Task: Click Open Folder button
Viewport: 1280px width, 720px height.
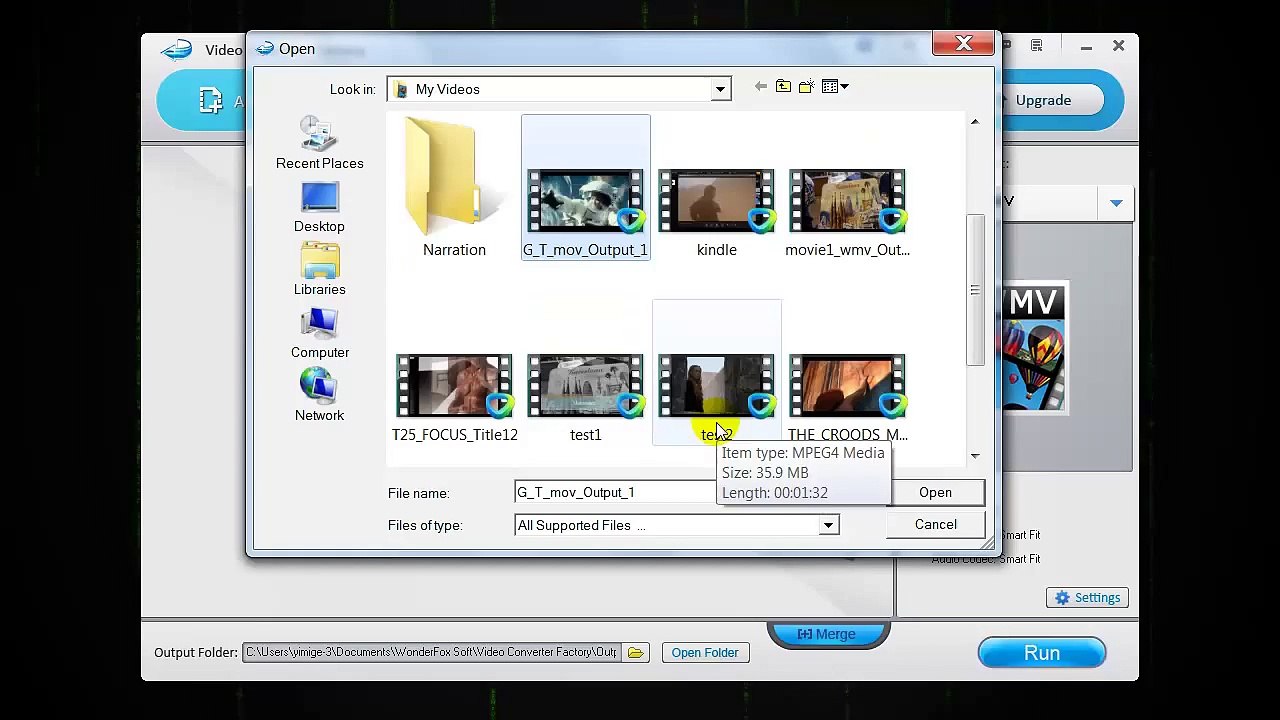Action: pos(705,653)
